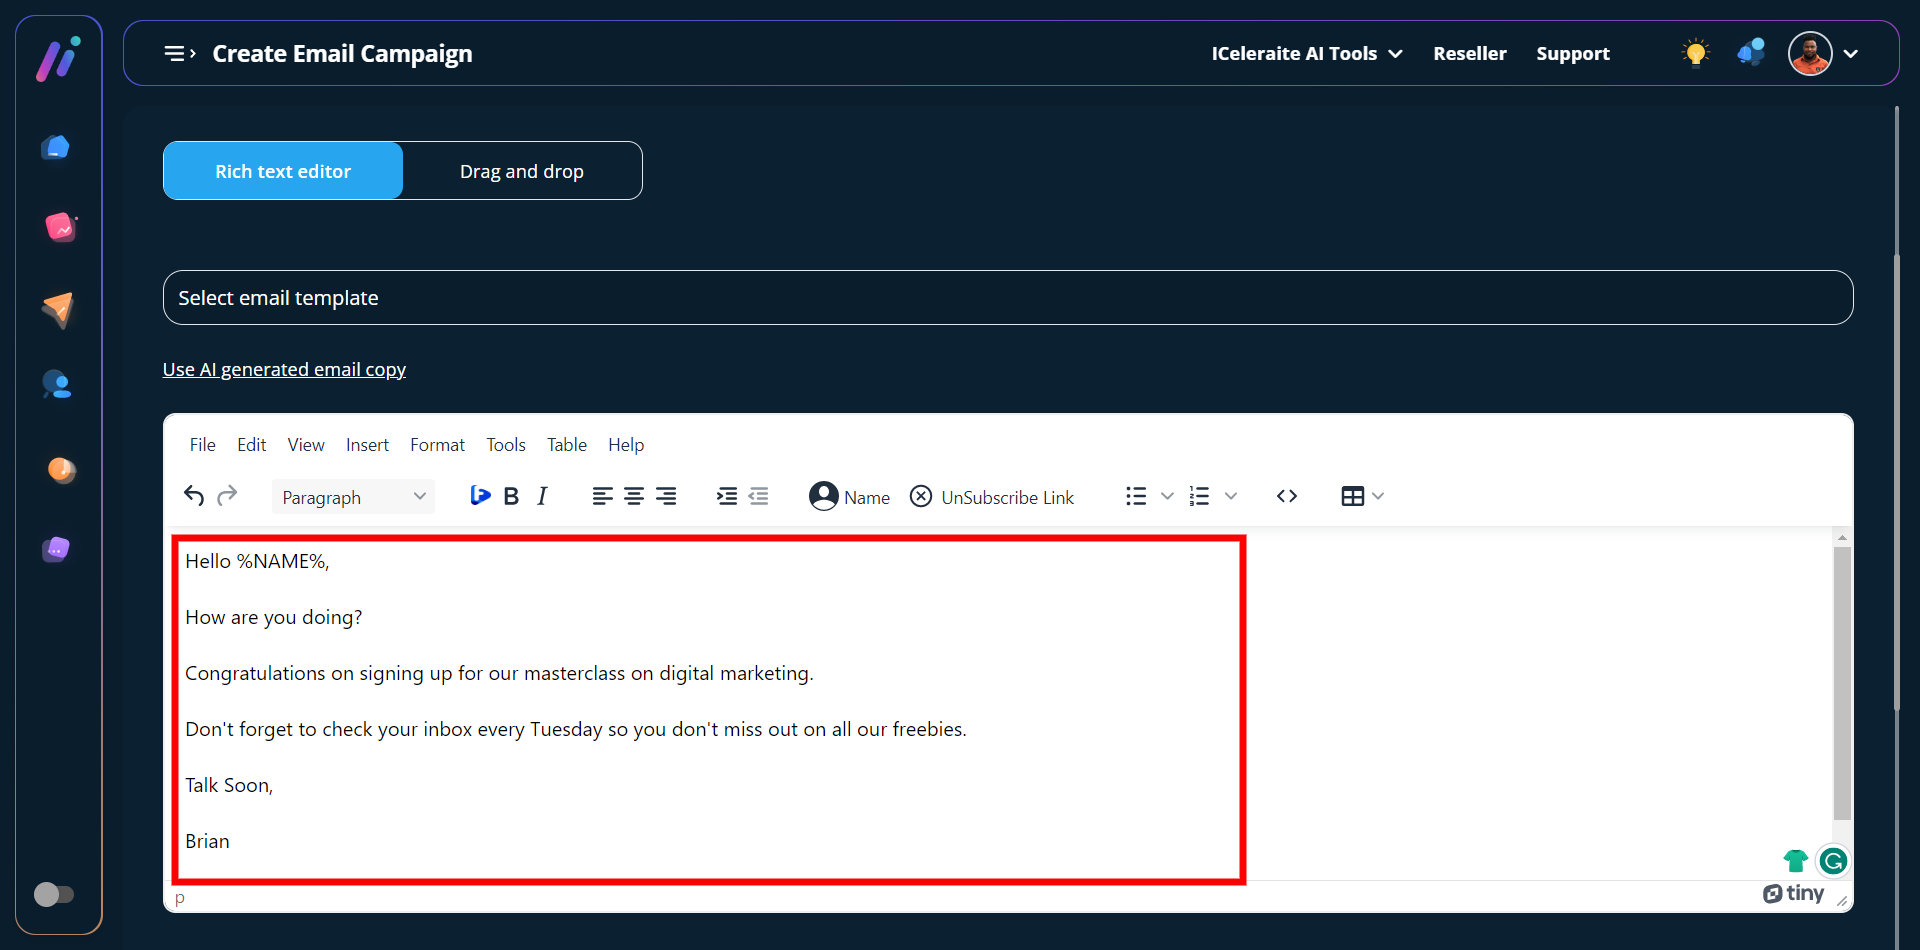1920x950 pixels.
Task: Toggle the switch at sidebar bottom
Action: pyautogui.click(x=54, y=894)
